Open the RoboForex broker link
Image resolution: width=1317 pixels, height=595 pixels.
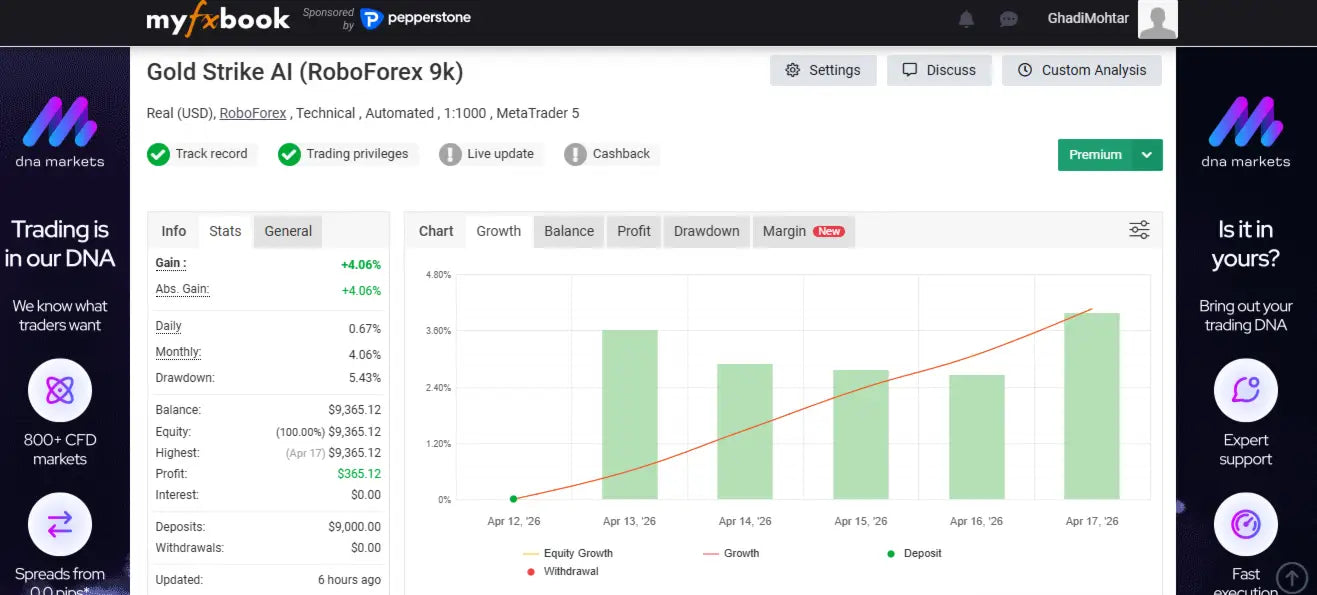[x=253, y=113]
